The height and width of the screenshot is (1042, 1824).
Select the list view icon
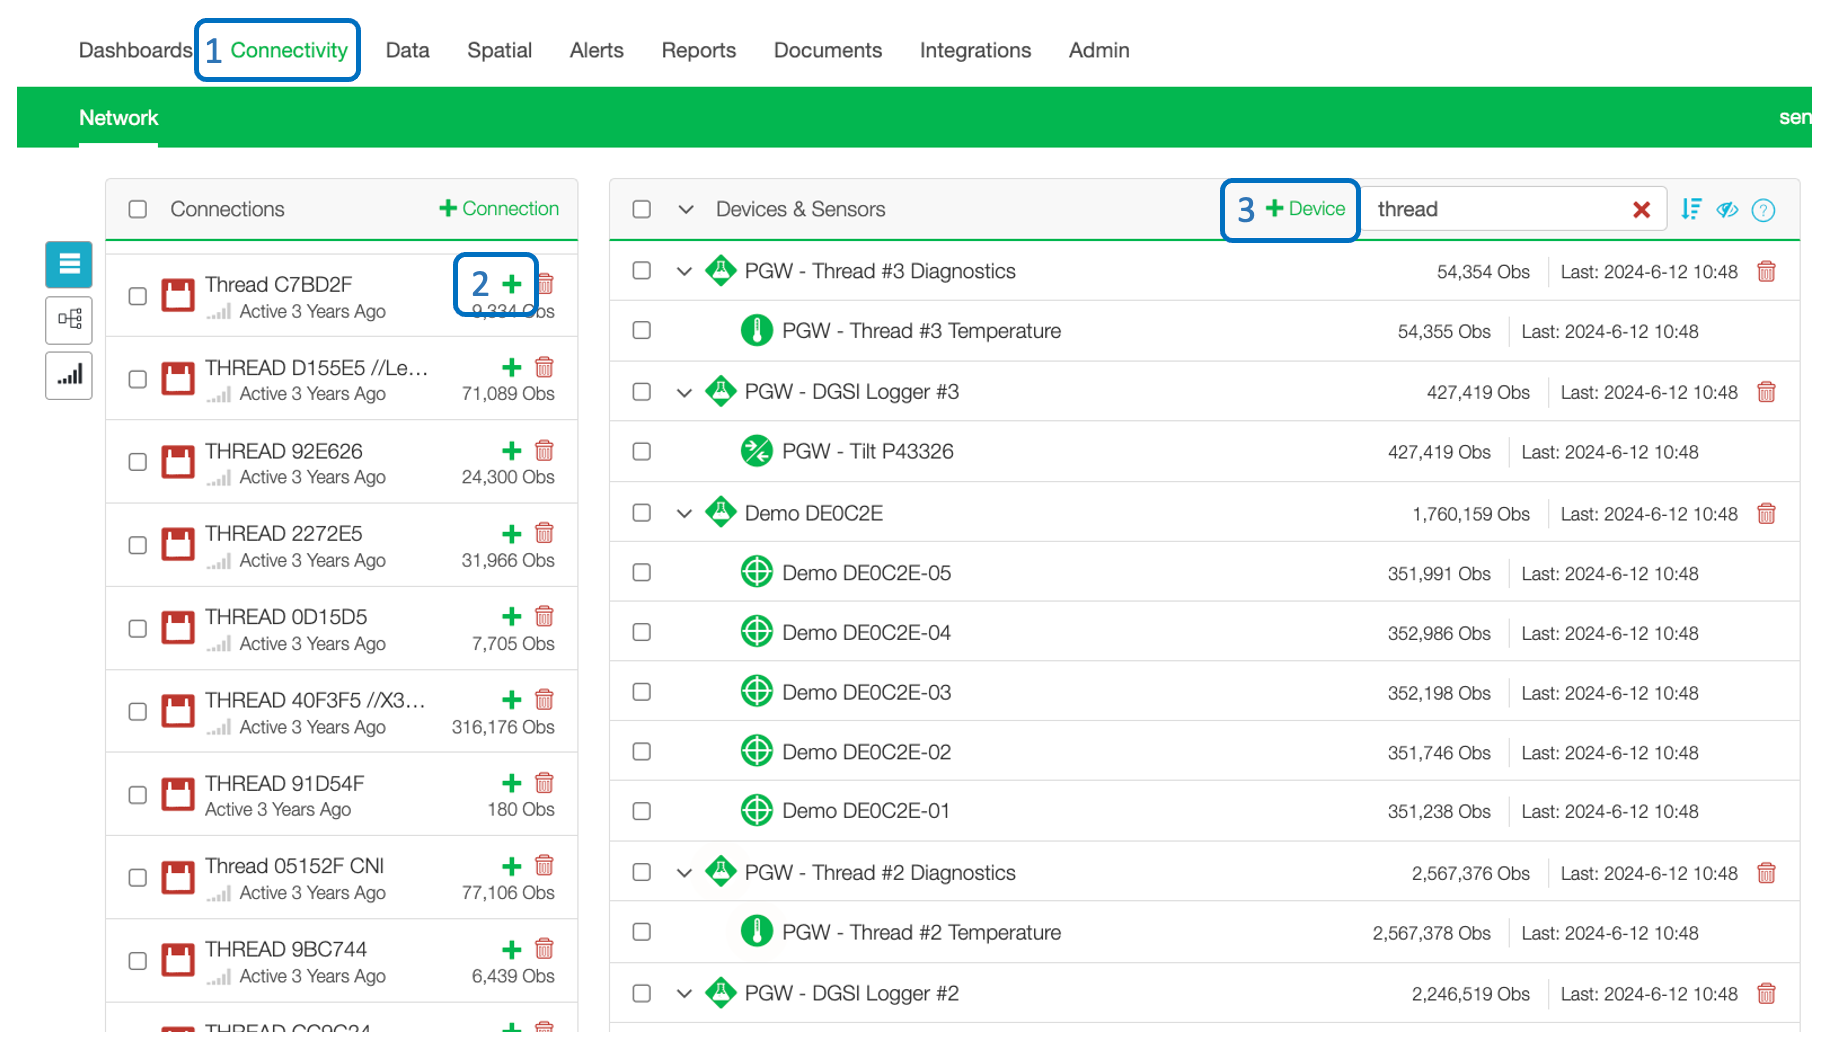67,265
